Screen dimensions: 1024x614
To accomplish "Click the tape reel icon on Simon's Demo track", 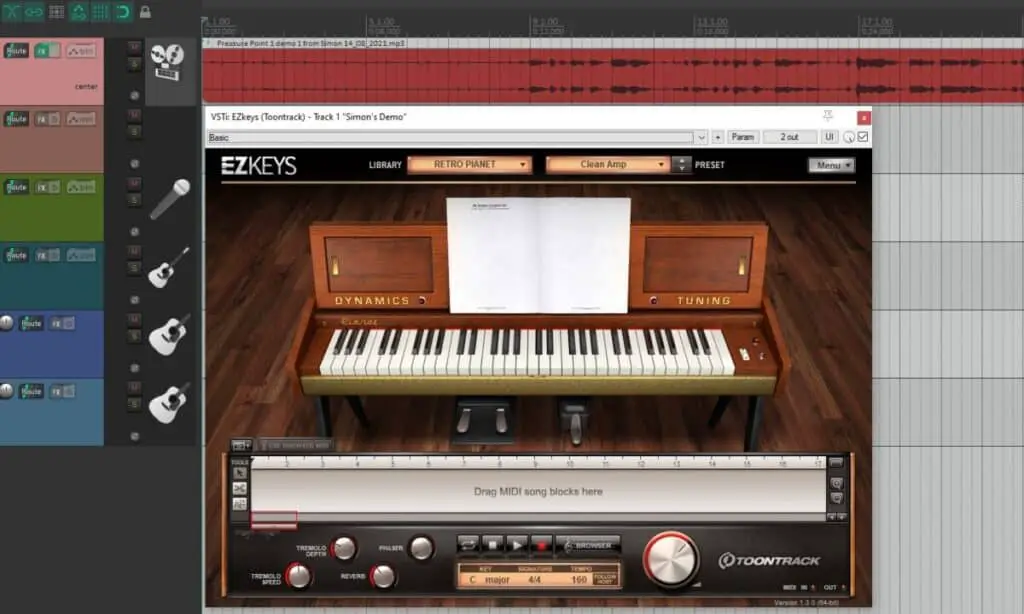I will click(x=168, y=63).
